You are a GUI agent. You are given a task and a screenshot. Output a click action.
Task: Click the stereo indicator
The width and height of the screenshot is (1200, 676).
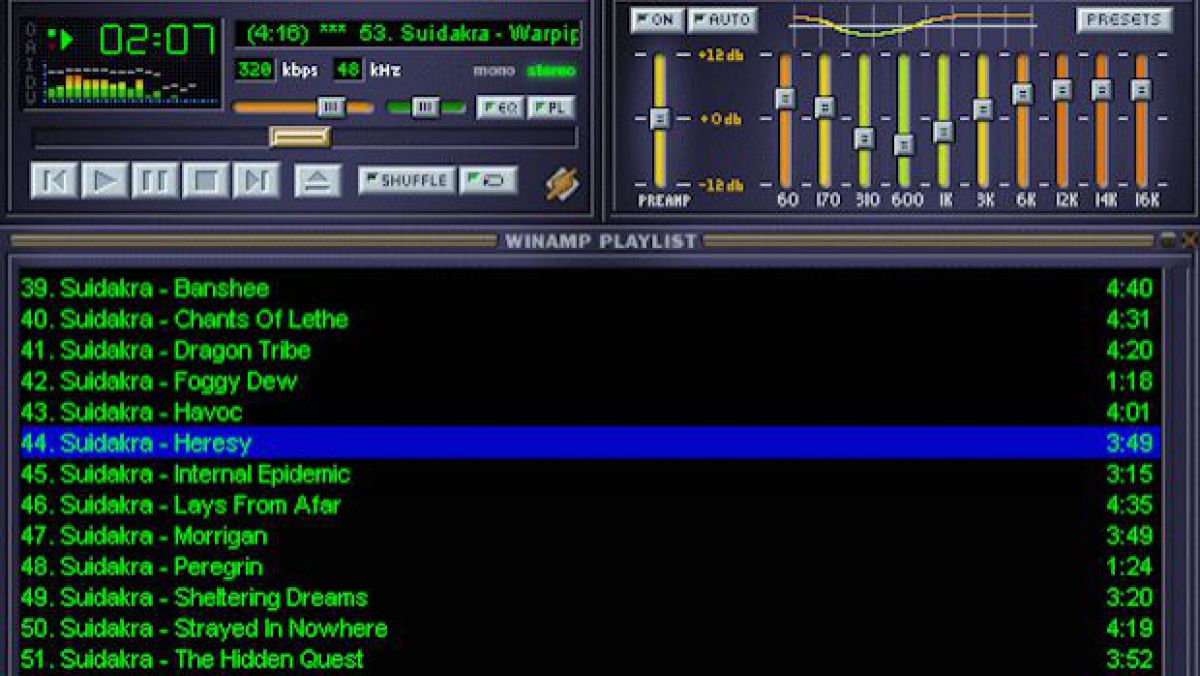pyautogui.click(x=552, y=71)
